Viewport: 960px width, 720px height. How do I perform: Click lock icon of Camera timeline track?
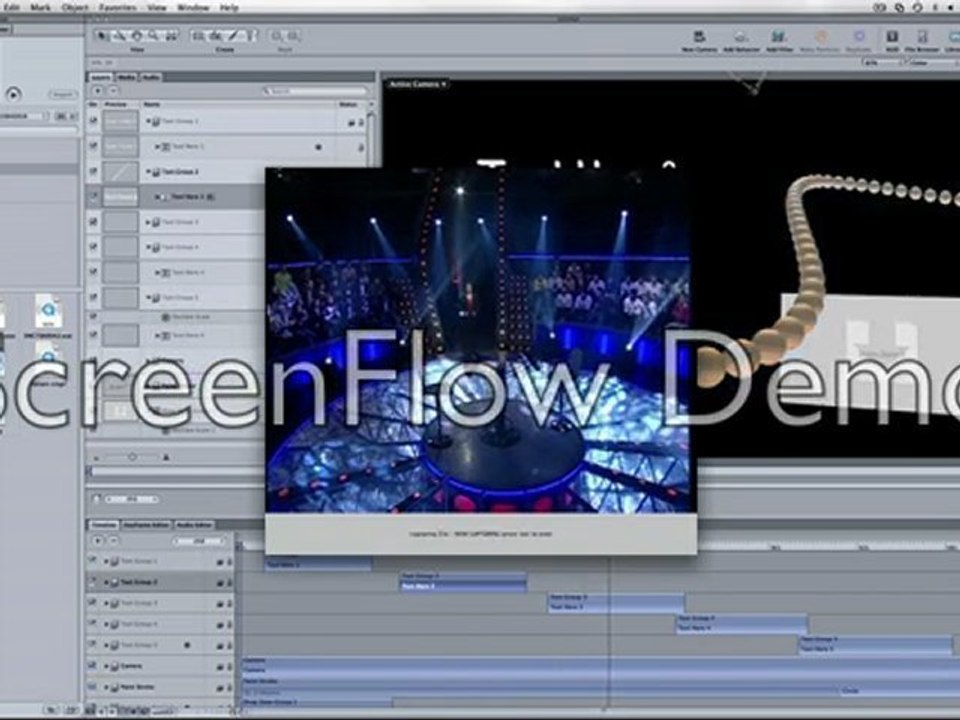pos(230,666)
